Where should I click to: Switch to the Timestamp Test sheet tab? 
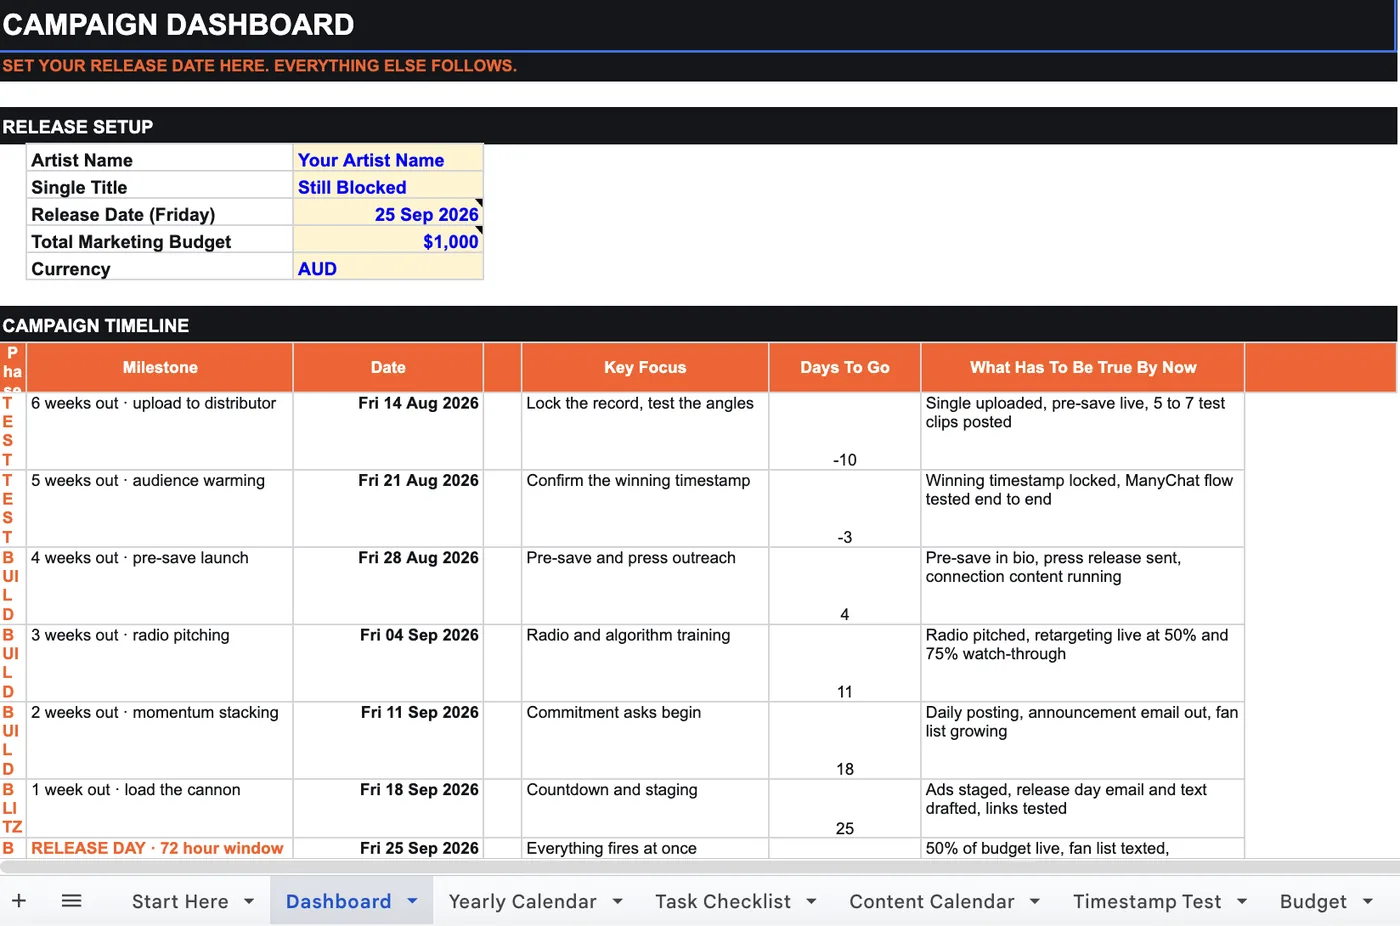[x=1147, y=901]
